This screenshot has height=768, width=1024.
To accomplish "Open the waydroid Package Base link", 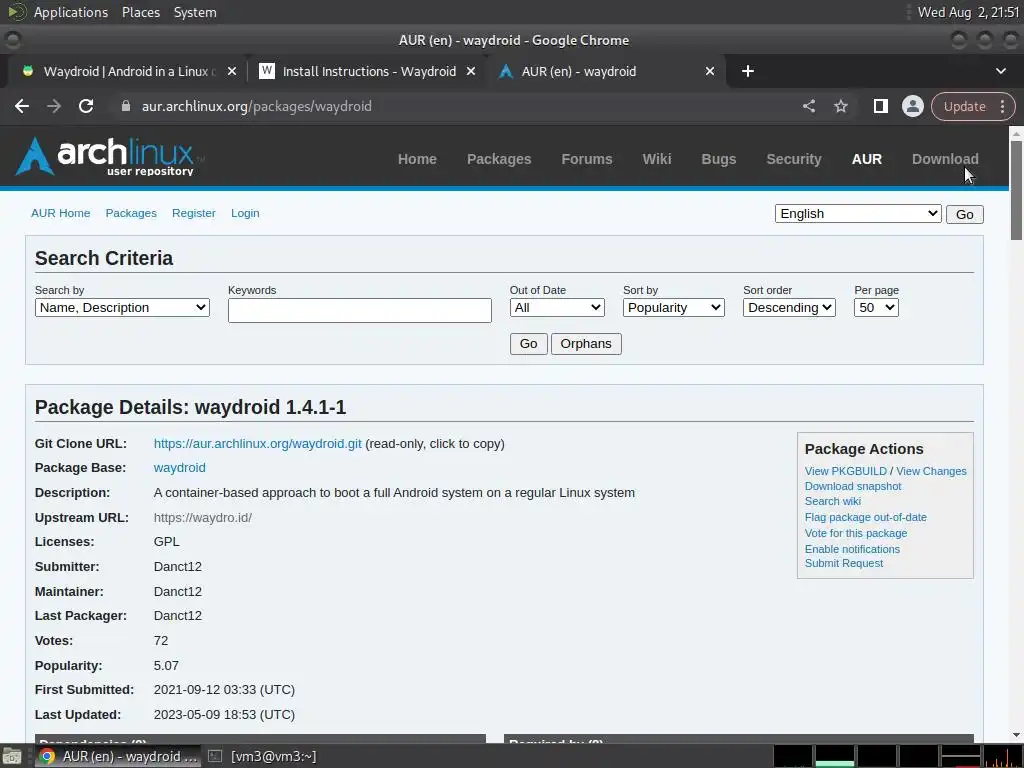I will (179, 468).
